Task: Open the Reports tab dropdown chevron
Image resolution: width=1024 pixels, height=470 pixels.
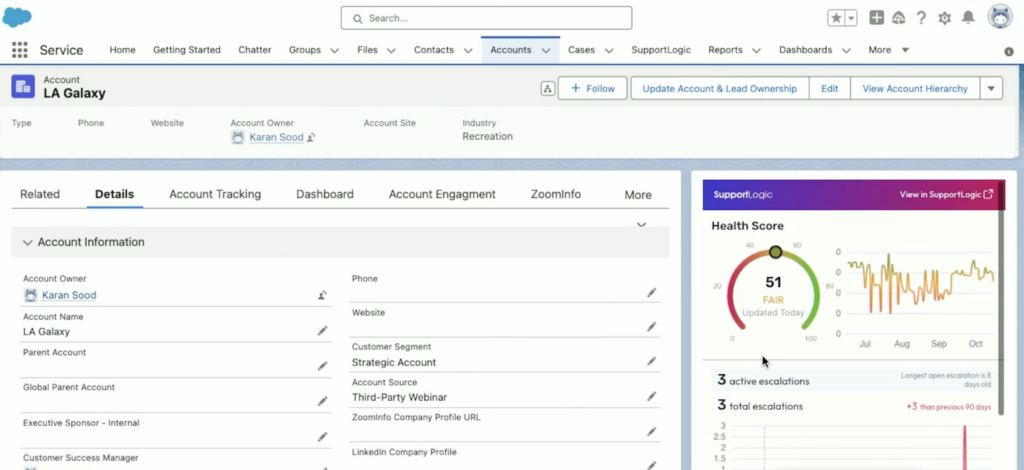Action: click(756, 50)
